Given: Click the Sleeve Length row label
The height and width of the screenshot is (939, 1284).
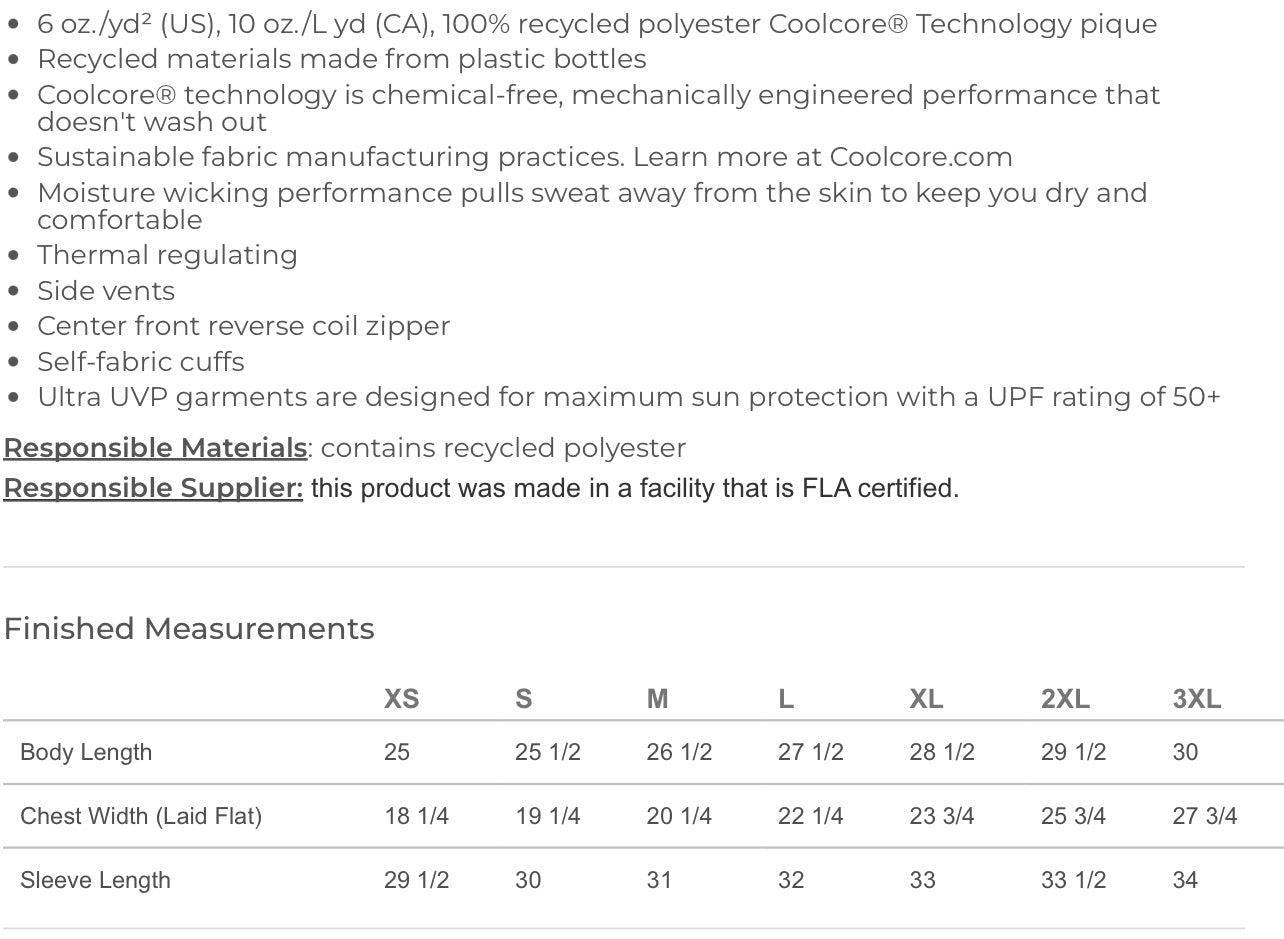Looking at the screenshot, I should [x=95, y=880].
